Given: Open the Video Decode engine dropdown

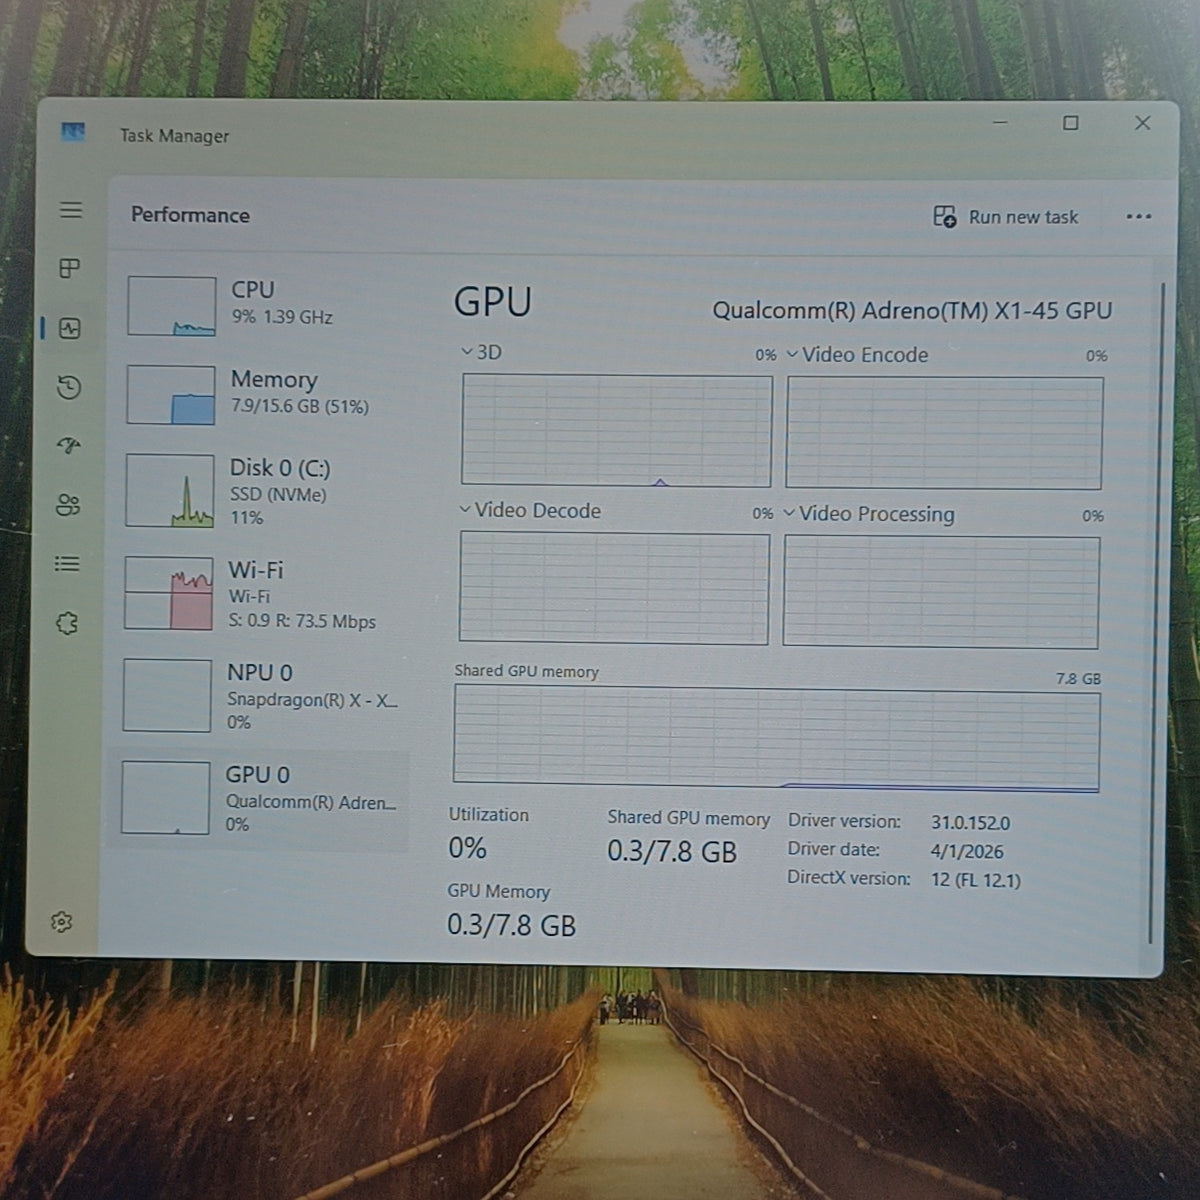Looking at the screenshot, I should click(x=530, y=510).
